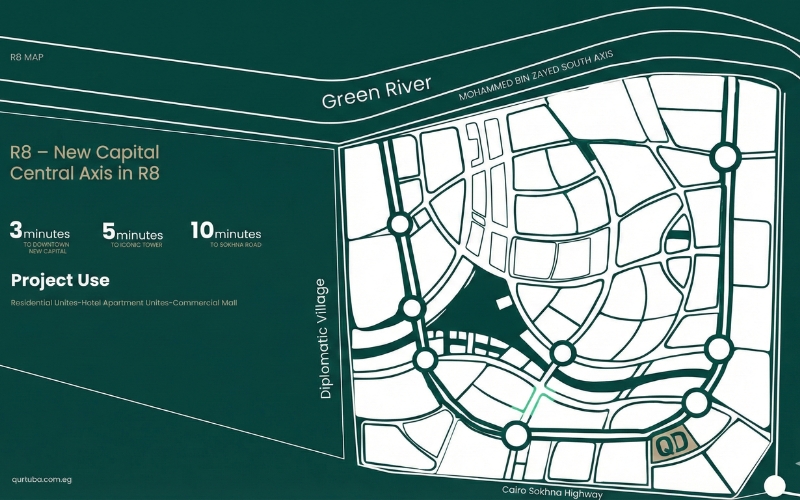Click the Green River label

pos(376,93)
